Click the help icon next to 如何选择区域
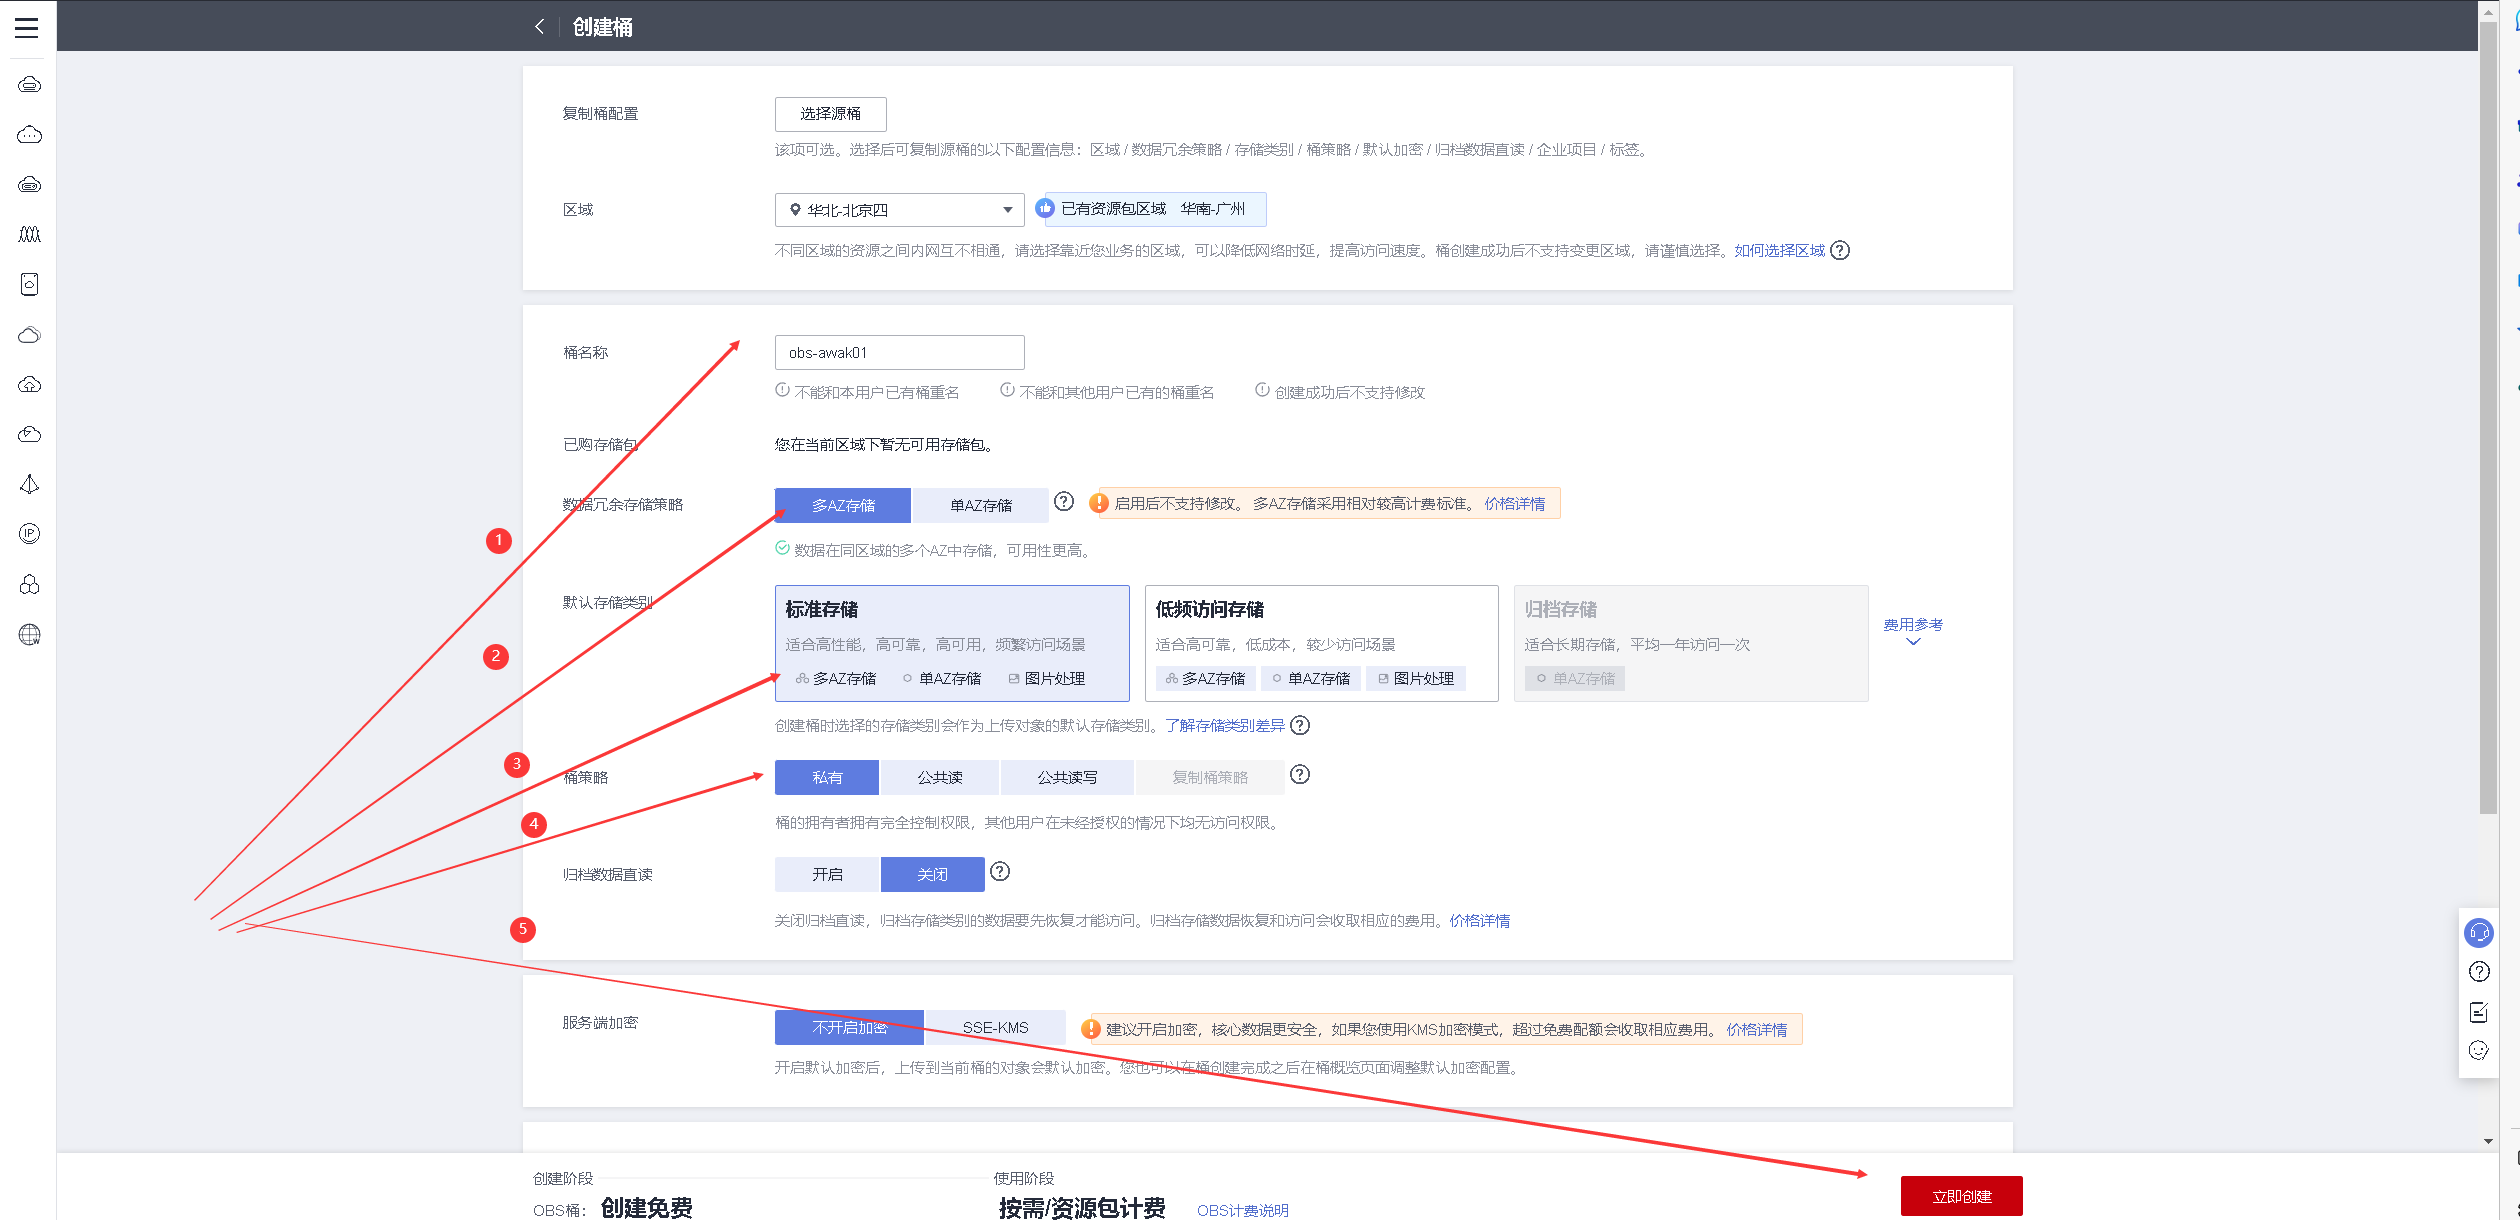2520x1220 pixels. pyautogui.click(x=1840, y=251)
